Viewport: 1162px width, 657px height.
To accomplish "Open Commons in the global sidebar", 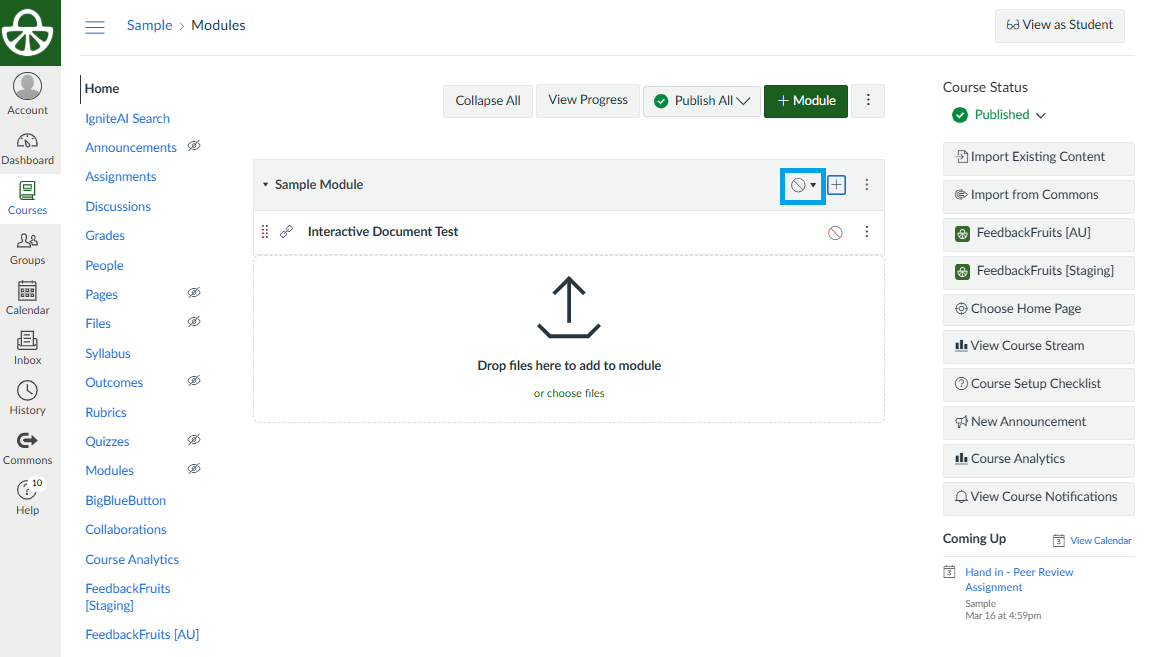I will point(28,448).
